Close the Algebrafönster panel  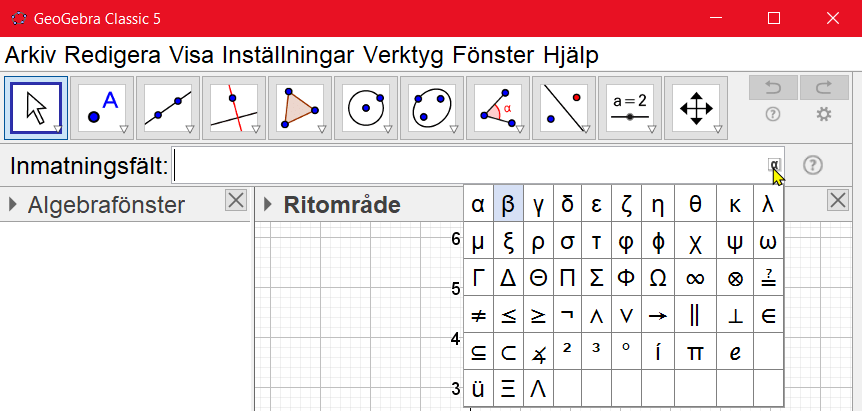235,201
